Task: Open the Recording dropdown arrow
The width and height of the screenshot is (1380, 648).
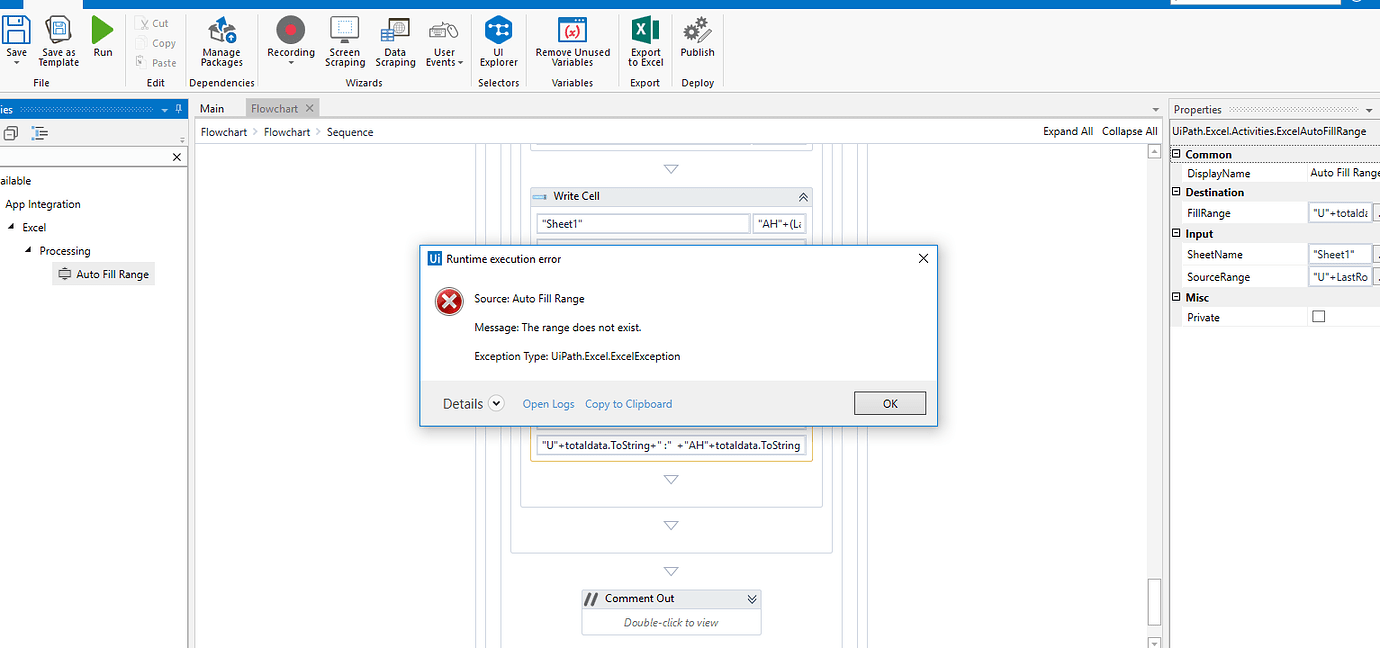Action: coord(291,63)
